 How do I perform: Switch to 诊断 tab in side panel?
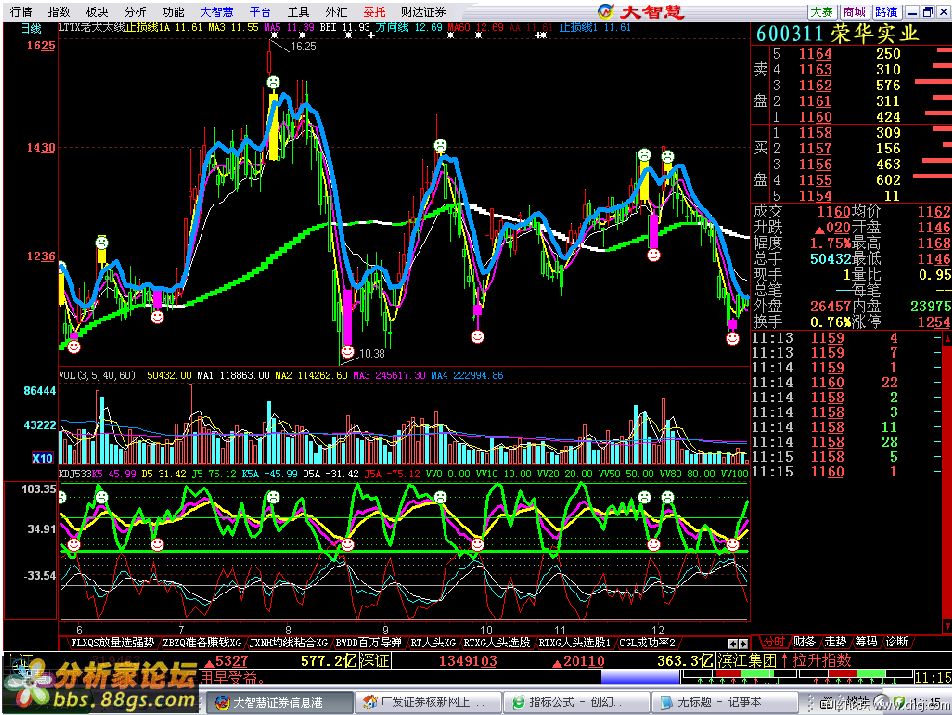point(897,641)
